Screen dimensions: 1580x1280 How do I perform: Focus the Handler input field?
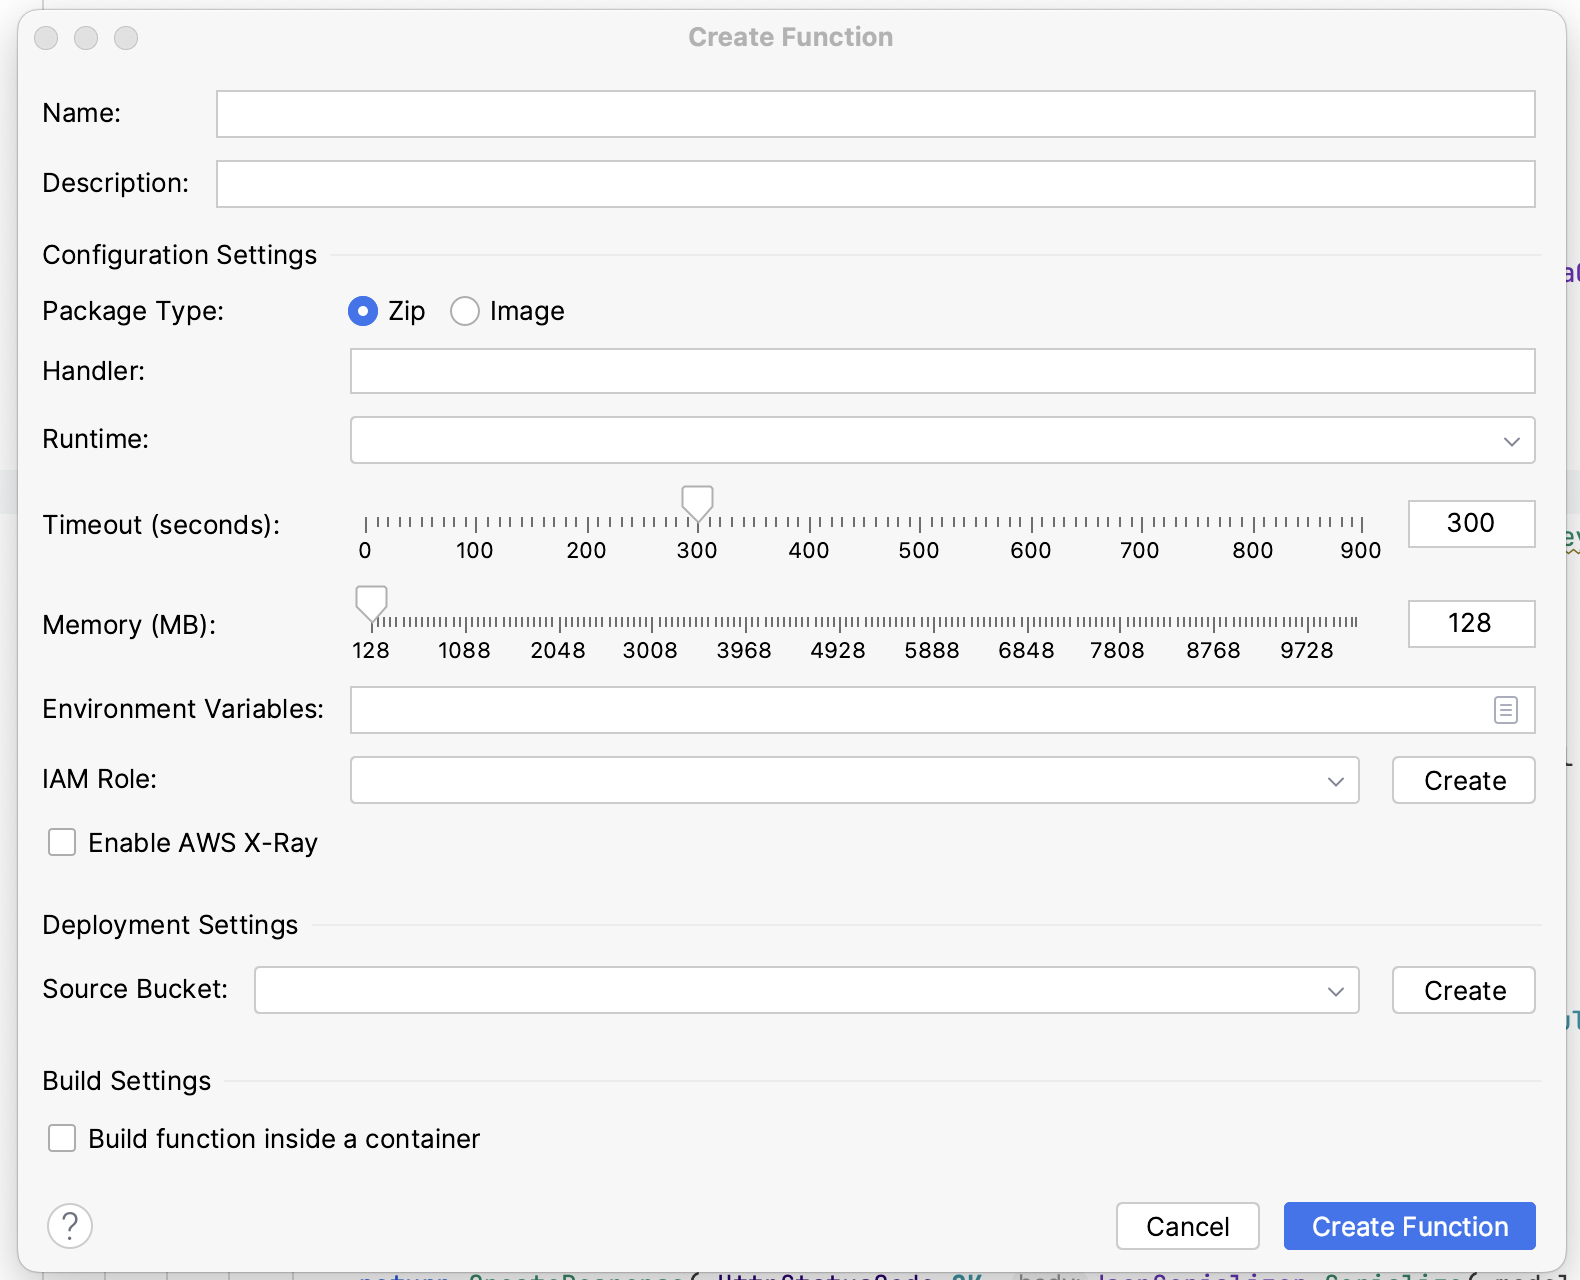(942, 371)
